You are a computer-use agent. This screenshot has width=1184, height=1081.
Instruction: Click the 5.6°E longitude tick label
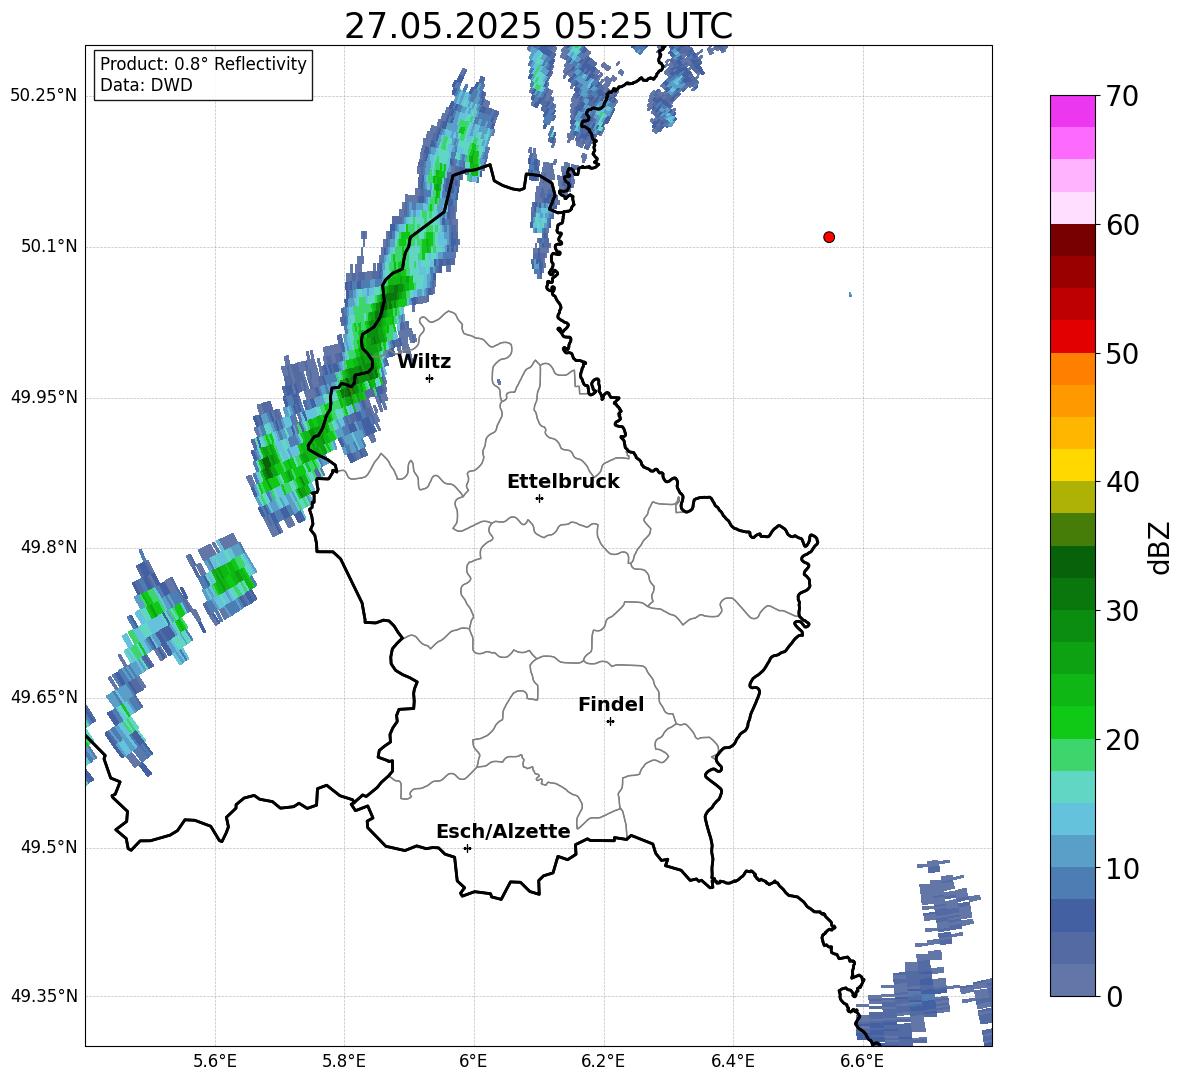pos(215,1061)
